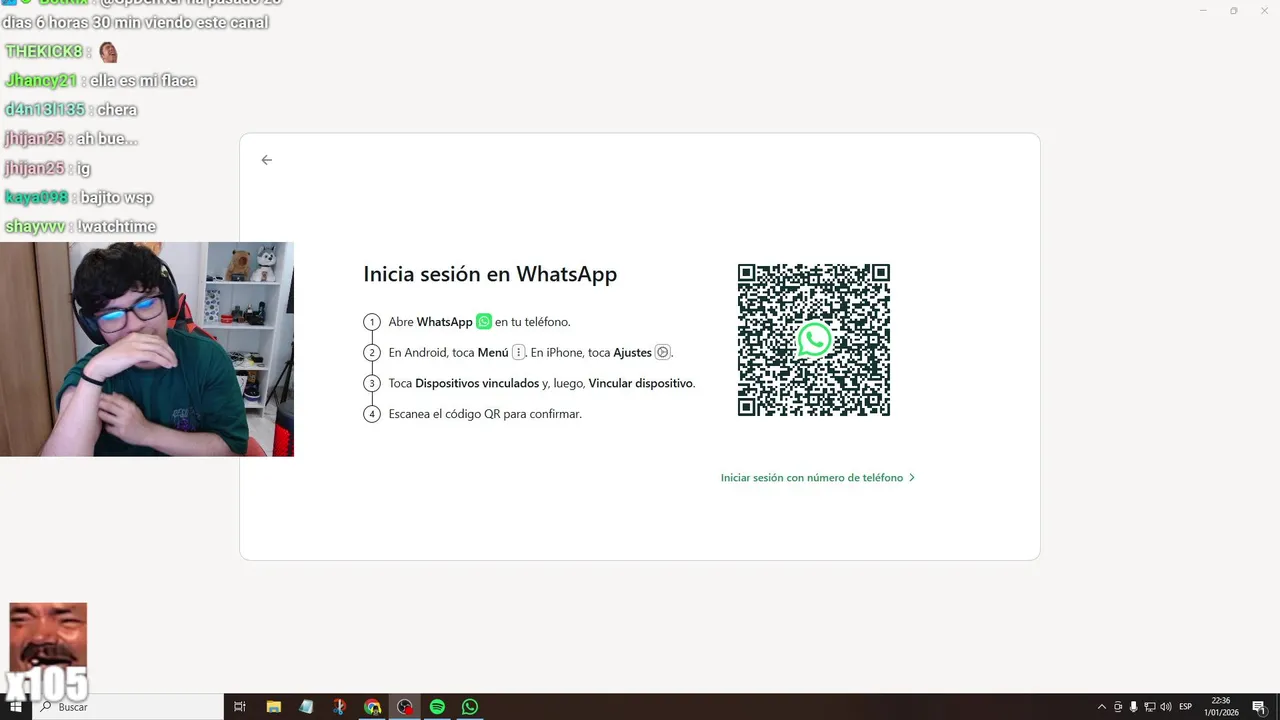1280x720 pixels.
Task: Switch to Google Chrome in the taskbar
Action: tap(372, 707)
